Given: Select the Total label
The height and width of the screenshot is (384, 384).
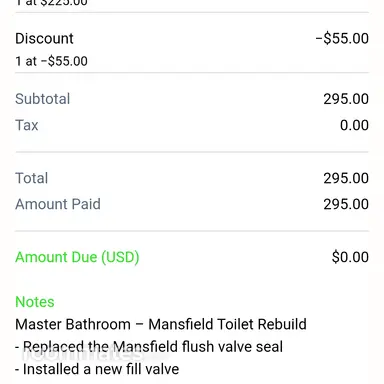Looking at the screenshot, I should (x=32, y=178).
